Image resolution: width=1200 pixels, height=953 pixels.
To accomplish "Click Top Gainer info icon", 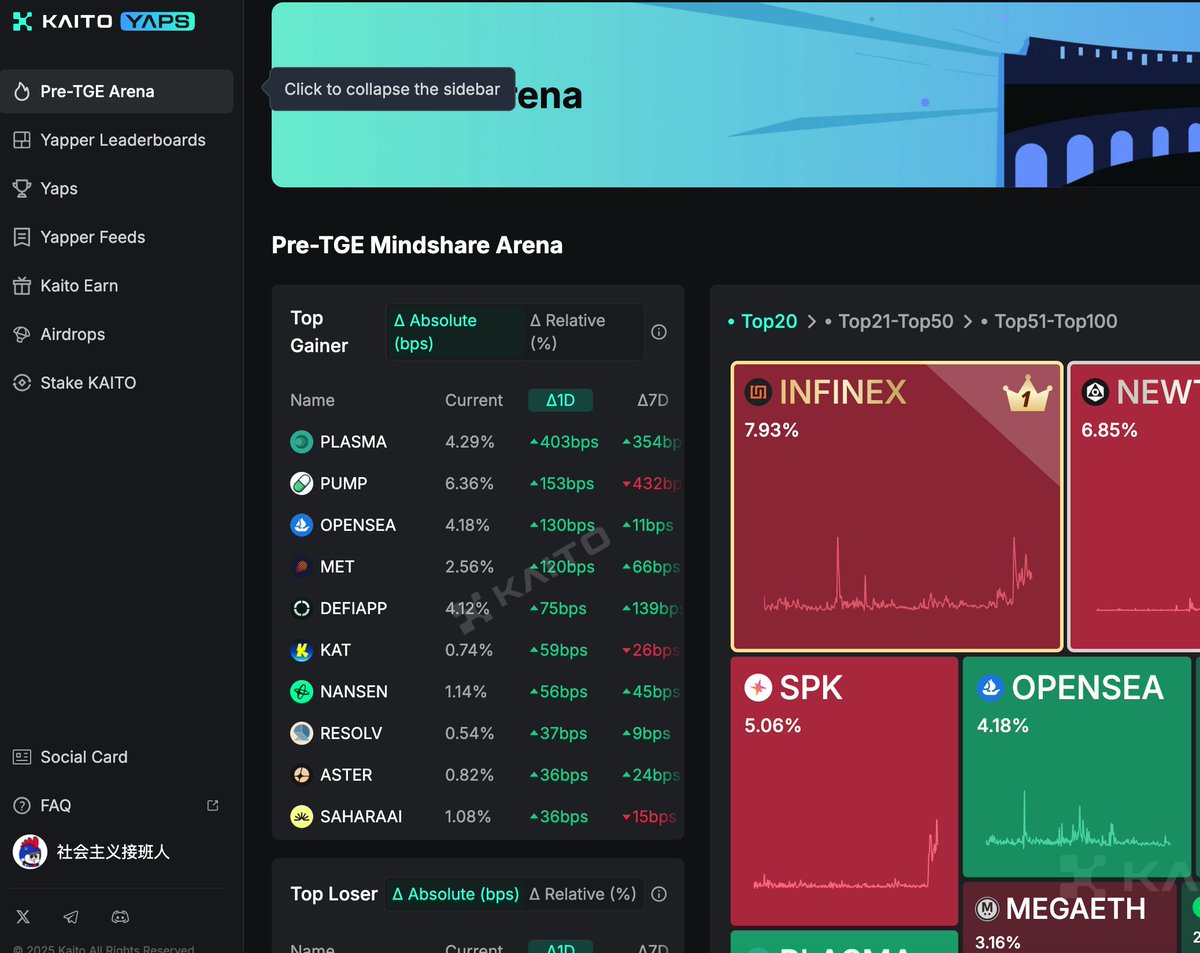I will (659, 332).
